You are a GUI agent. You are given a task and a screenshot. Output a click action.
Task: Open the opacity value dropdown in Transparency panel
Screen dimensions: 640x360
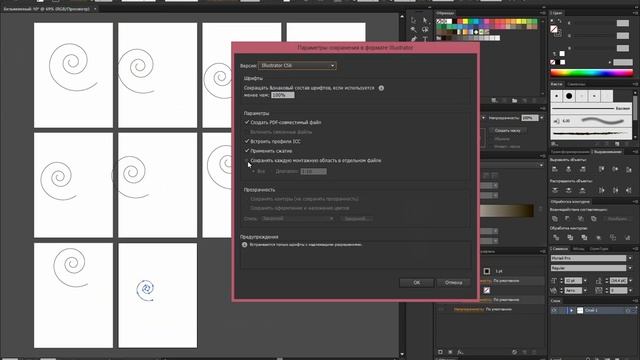pyautogui.click(x=541, y=118)
